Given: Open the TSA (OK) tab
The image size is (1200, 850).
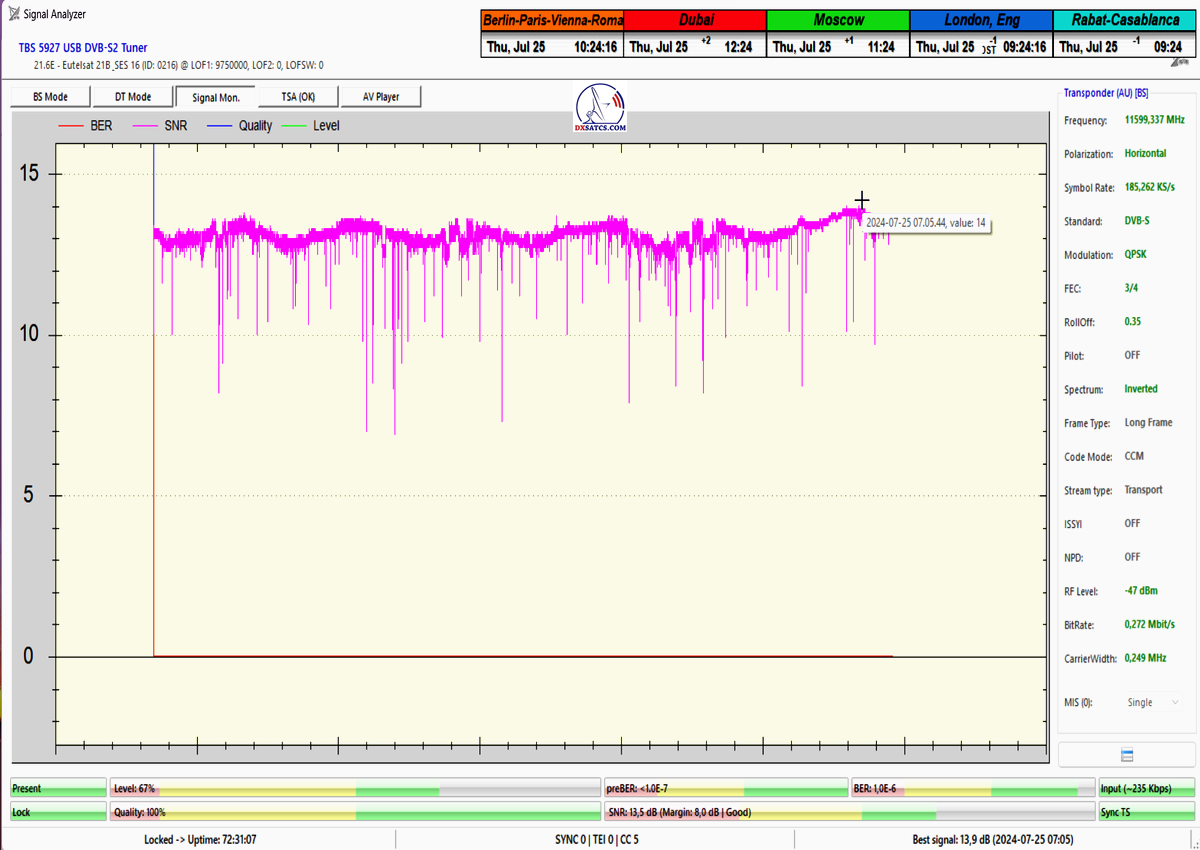Looking at the screenshot, I should click(297, 97).
